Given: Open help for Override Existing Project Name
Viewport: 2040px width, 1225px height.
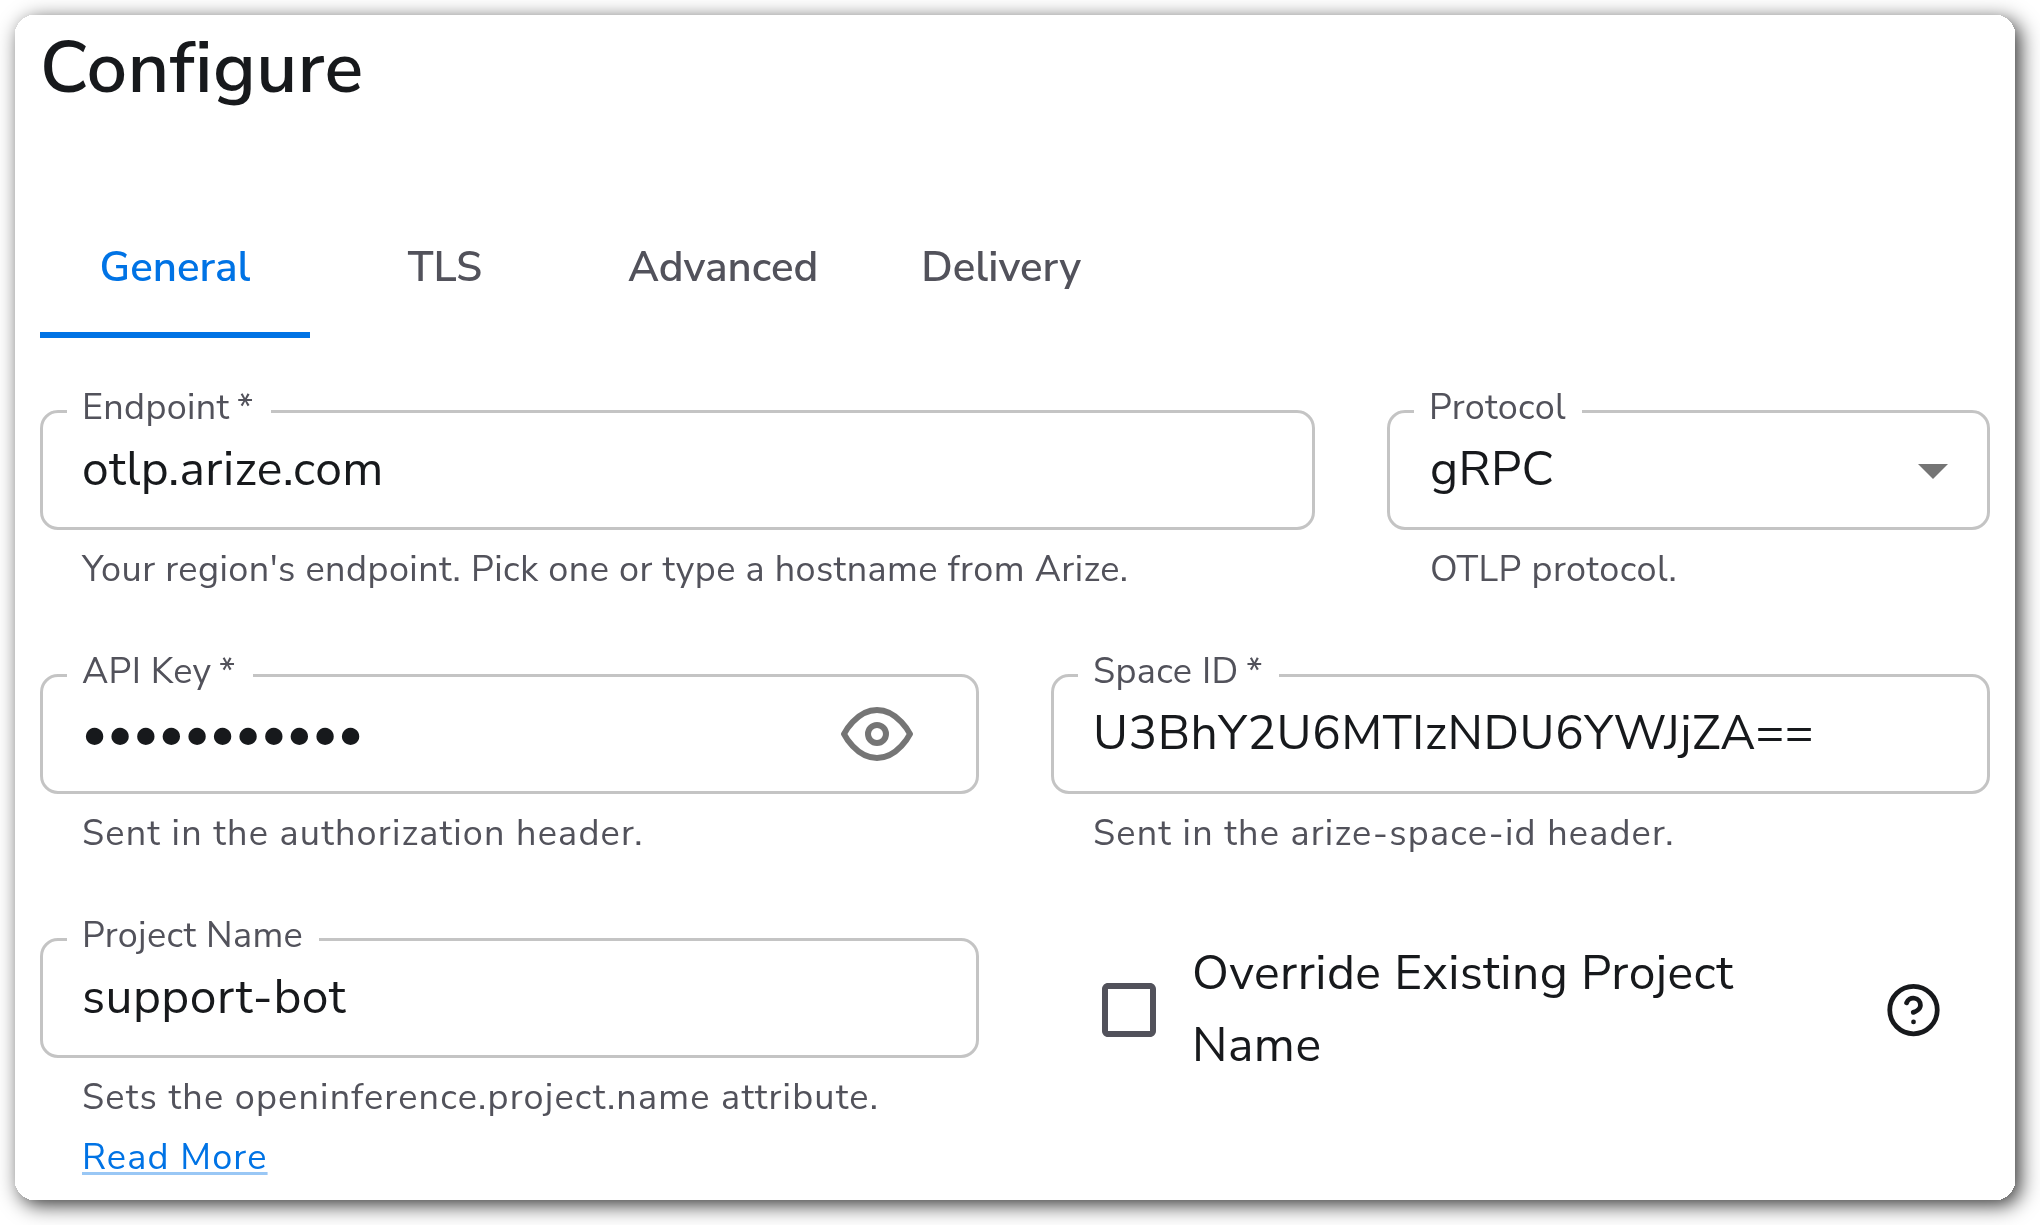Looking at the screenshot, I should [1913, 1010].
